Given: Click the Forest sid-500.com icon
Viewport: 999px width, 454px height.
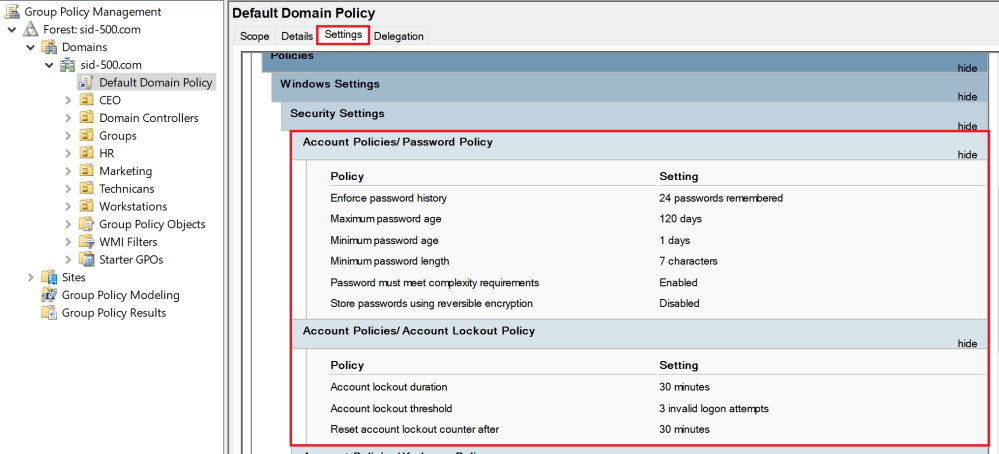Looking at the screenshot, I should click(x=31, y=30).
